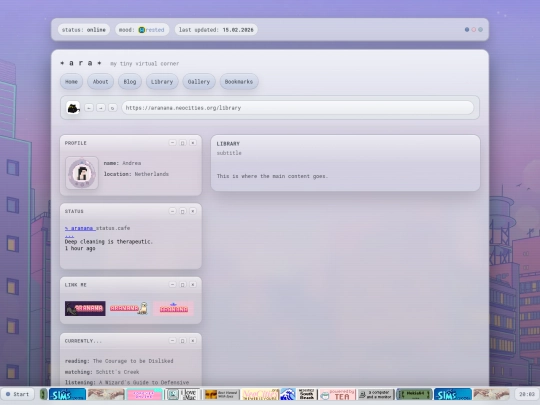The image size is (540, 405).
Task: Close the STATUS panel
Action: tap(193, 211)
